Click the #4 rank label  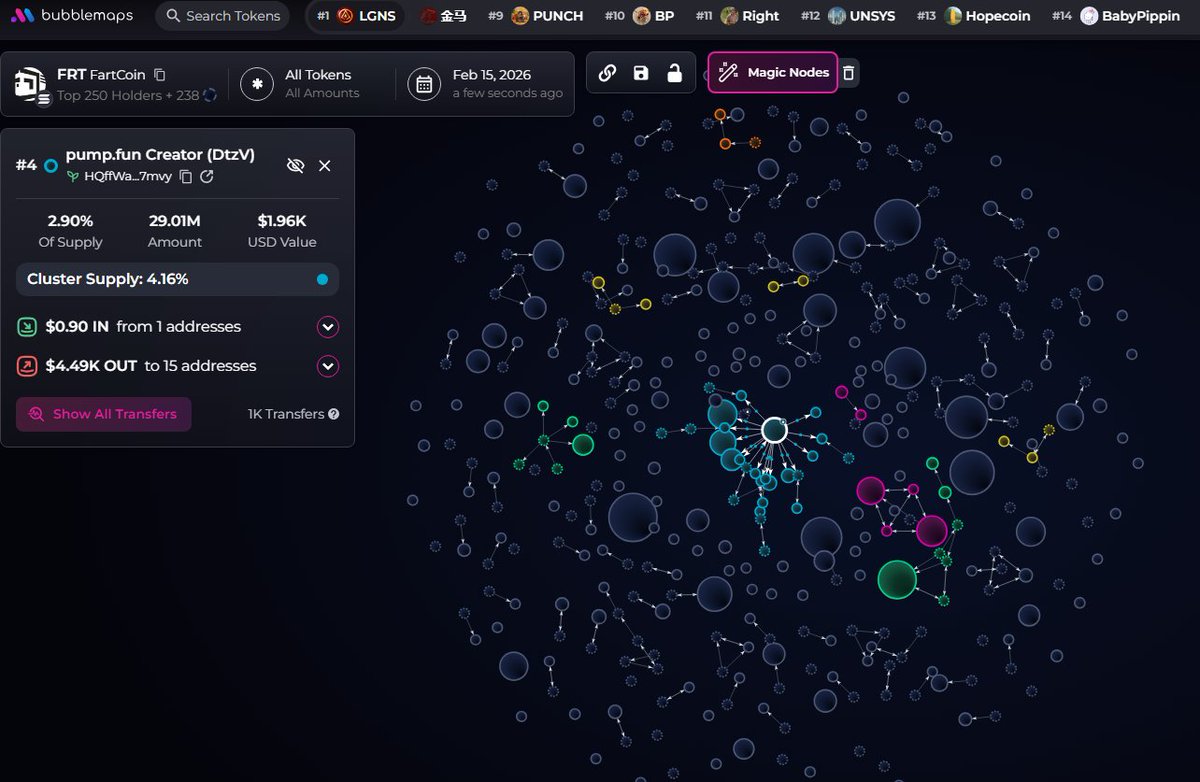click(26, 165)
